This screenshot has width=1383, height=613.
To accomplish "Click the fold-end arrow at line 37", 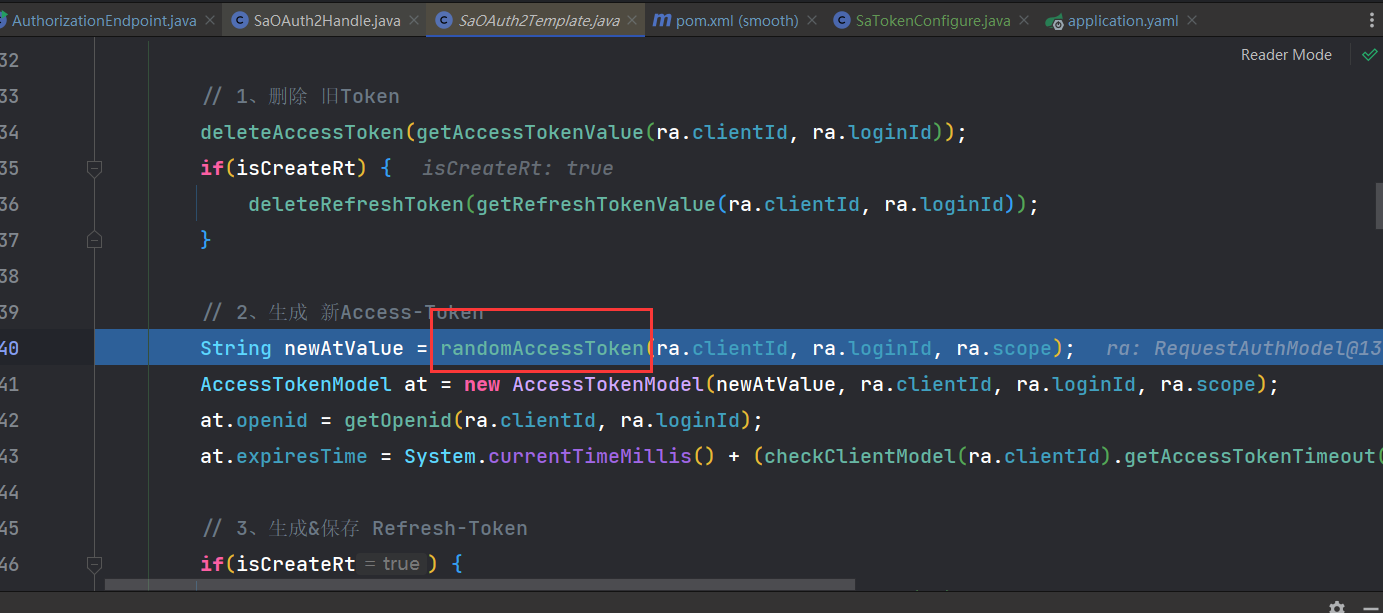I will pos(94,239).
